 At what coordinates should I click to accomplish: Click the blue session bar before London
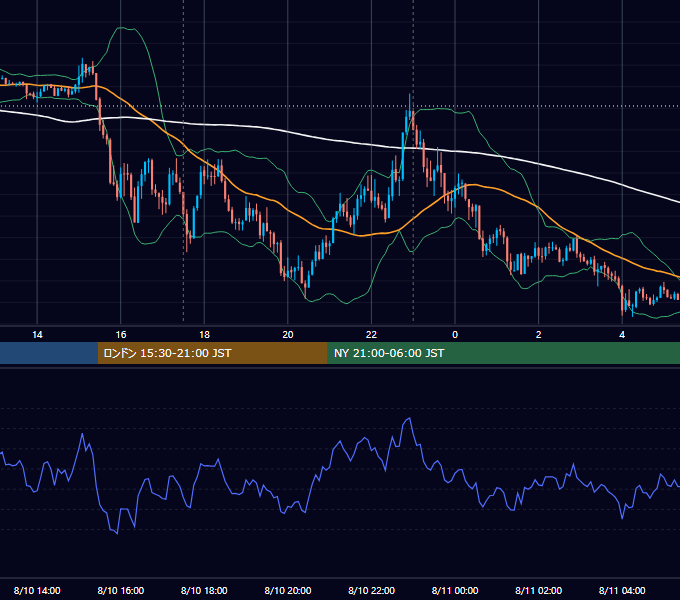tap(49, 353)
